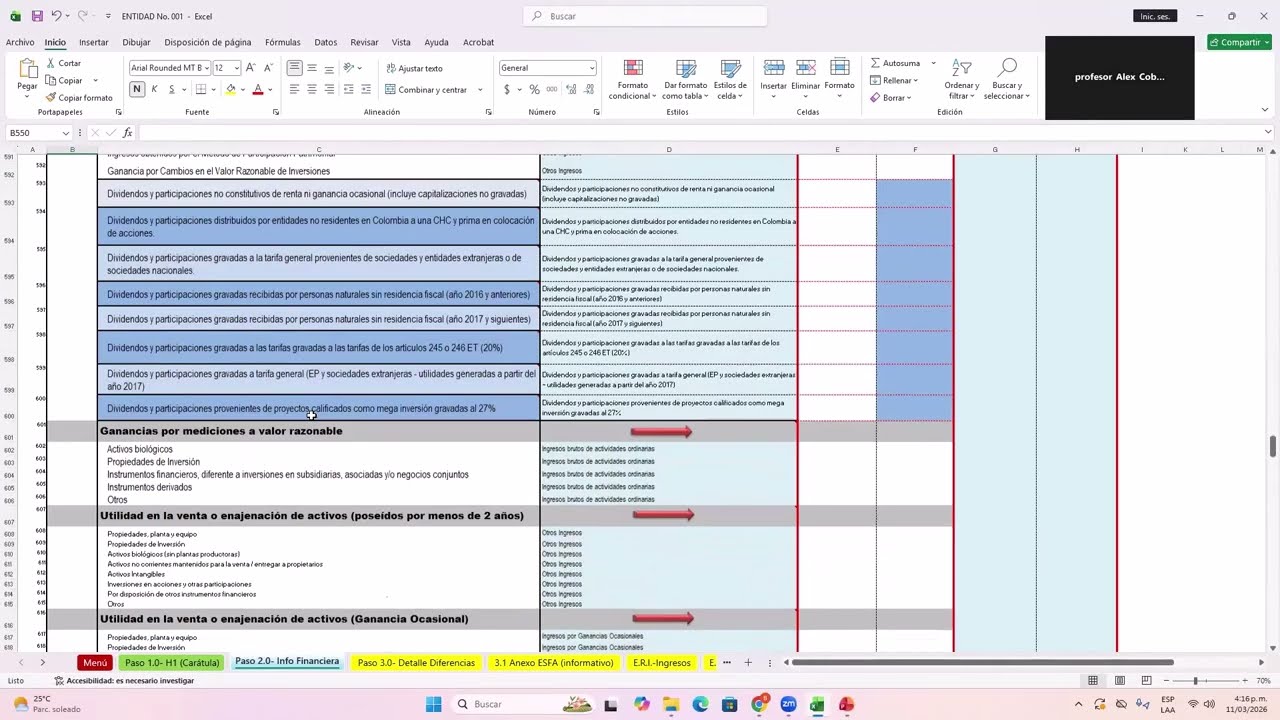Screen dimensions: 1280x720
Task: Switch to red Menú sheet tab
Action: click(x=95, y=662)
